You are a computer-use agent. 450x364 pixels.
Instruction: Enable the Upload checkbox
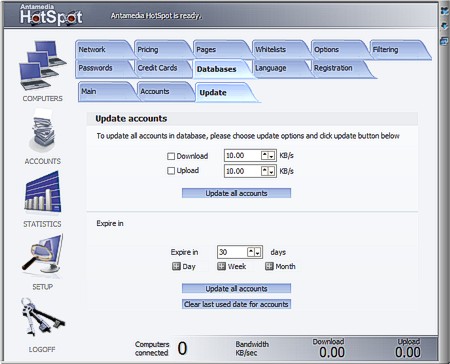pos(171,171)
